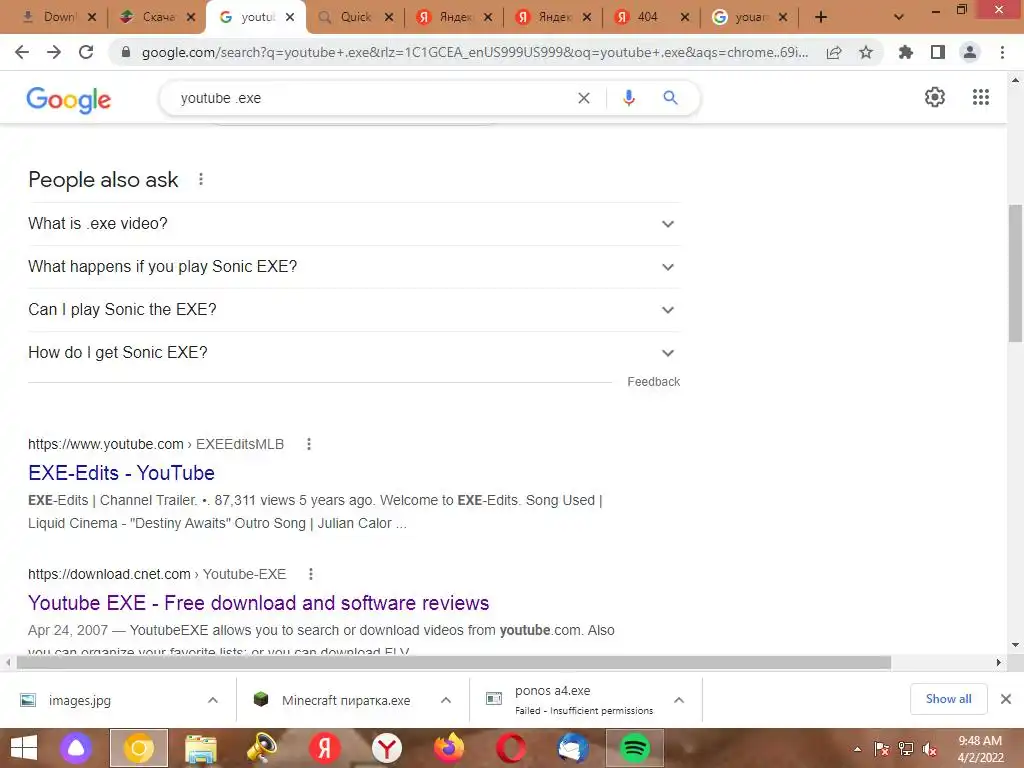Click Show all downloads button

(x=948, y=699)
